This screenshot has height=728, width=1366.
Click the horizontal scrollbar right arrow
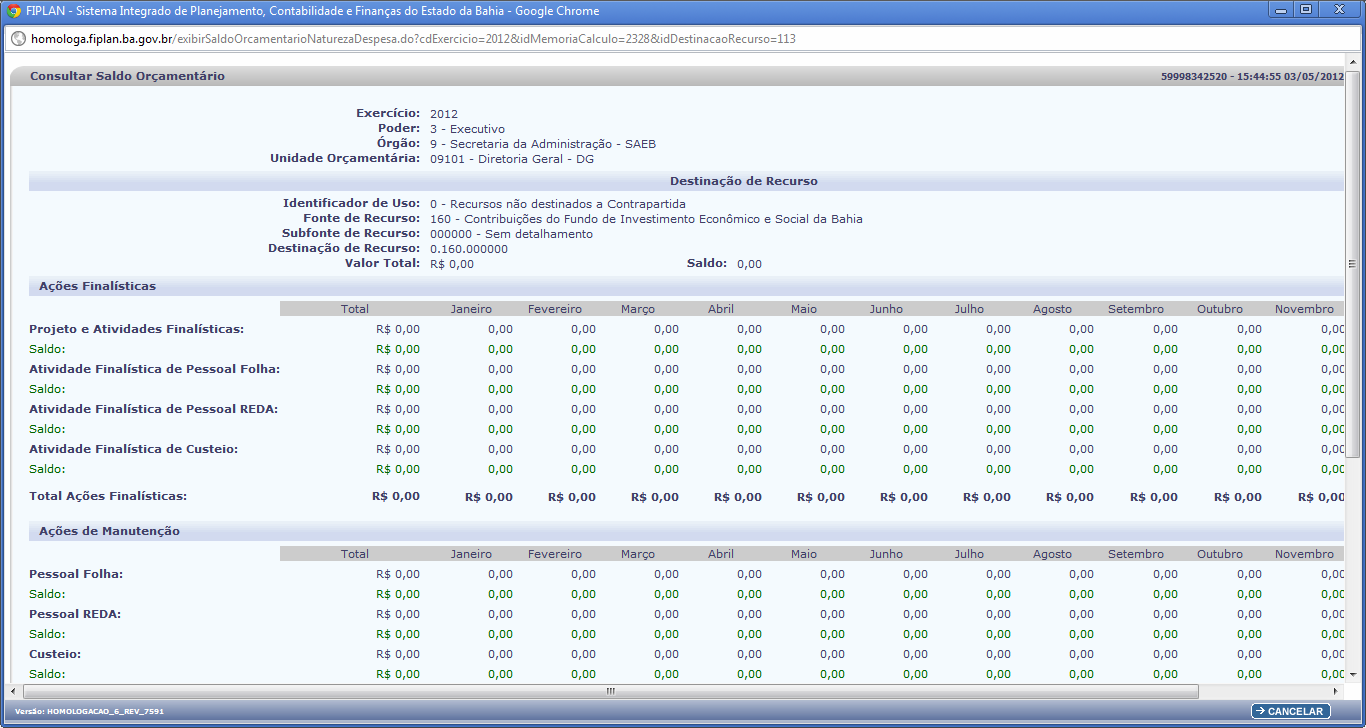[x=1338, y=691]
